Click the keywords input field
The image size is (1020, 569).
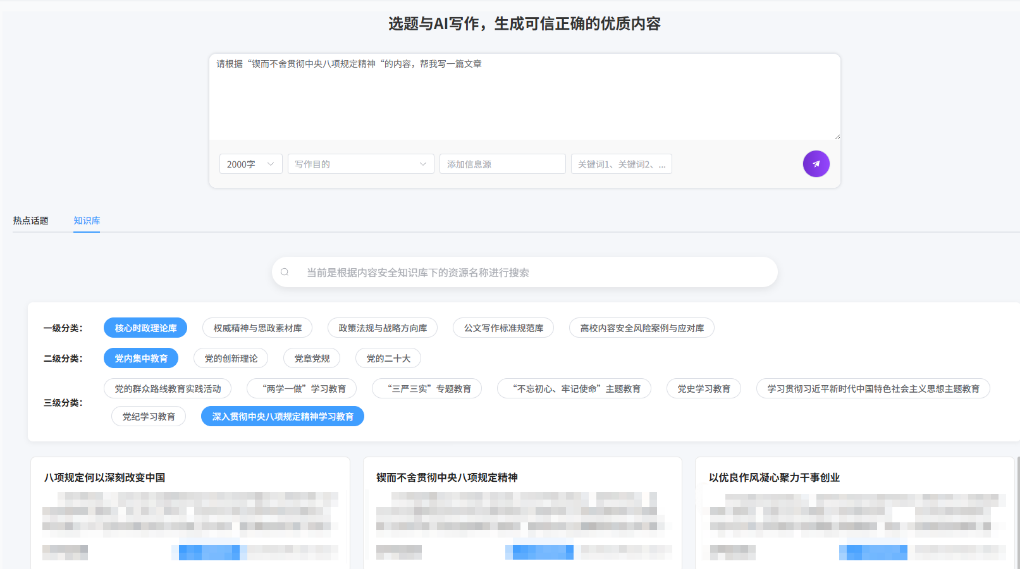(620, 164)
